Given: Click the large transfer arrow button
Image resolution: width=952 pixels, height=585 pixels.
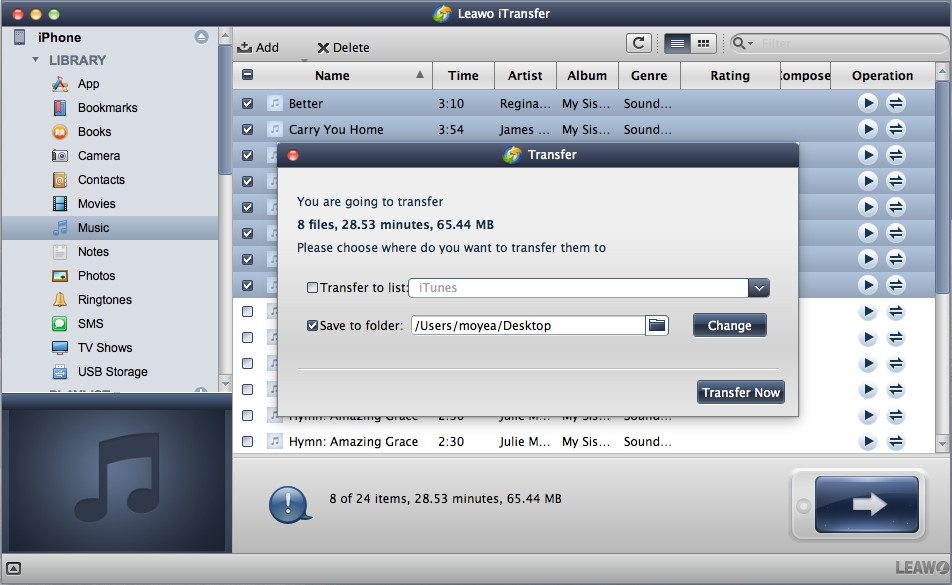Looking at the screenshot, I should click(x=867, y=505).
